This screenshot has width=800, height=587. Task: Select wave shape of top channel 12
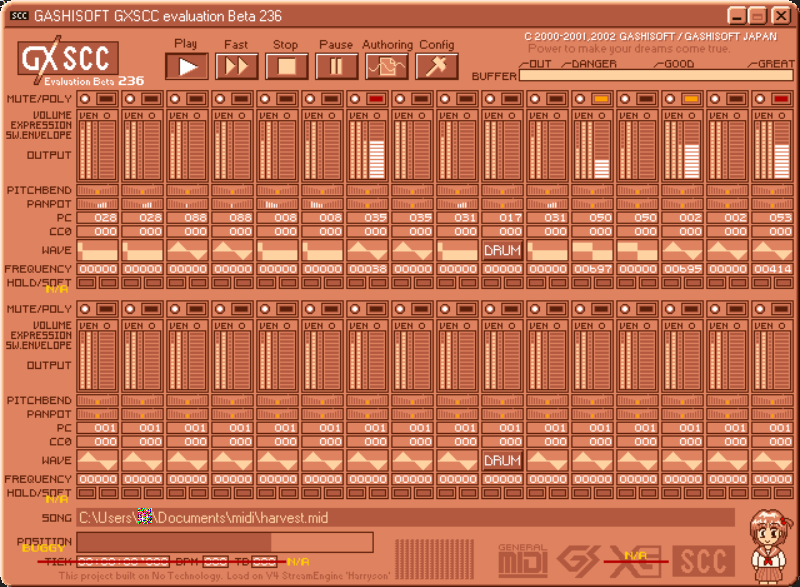tap(592, 250)
